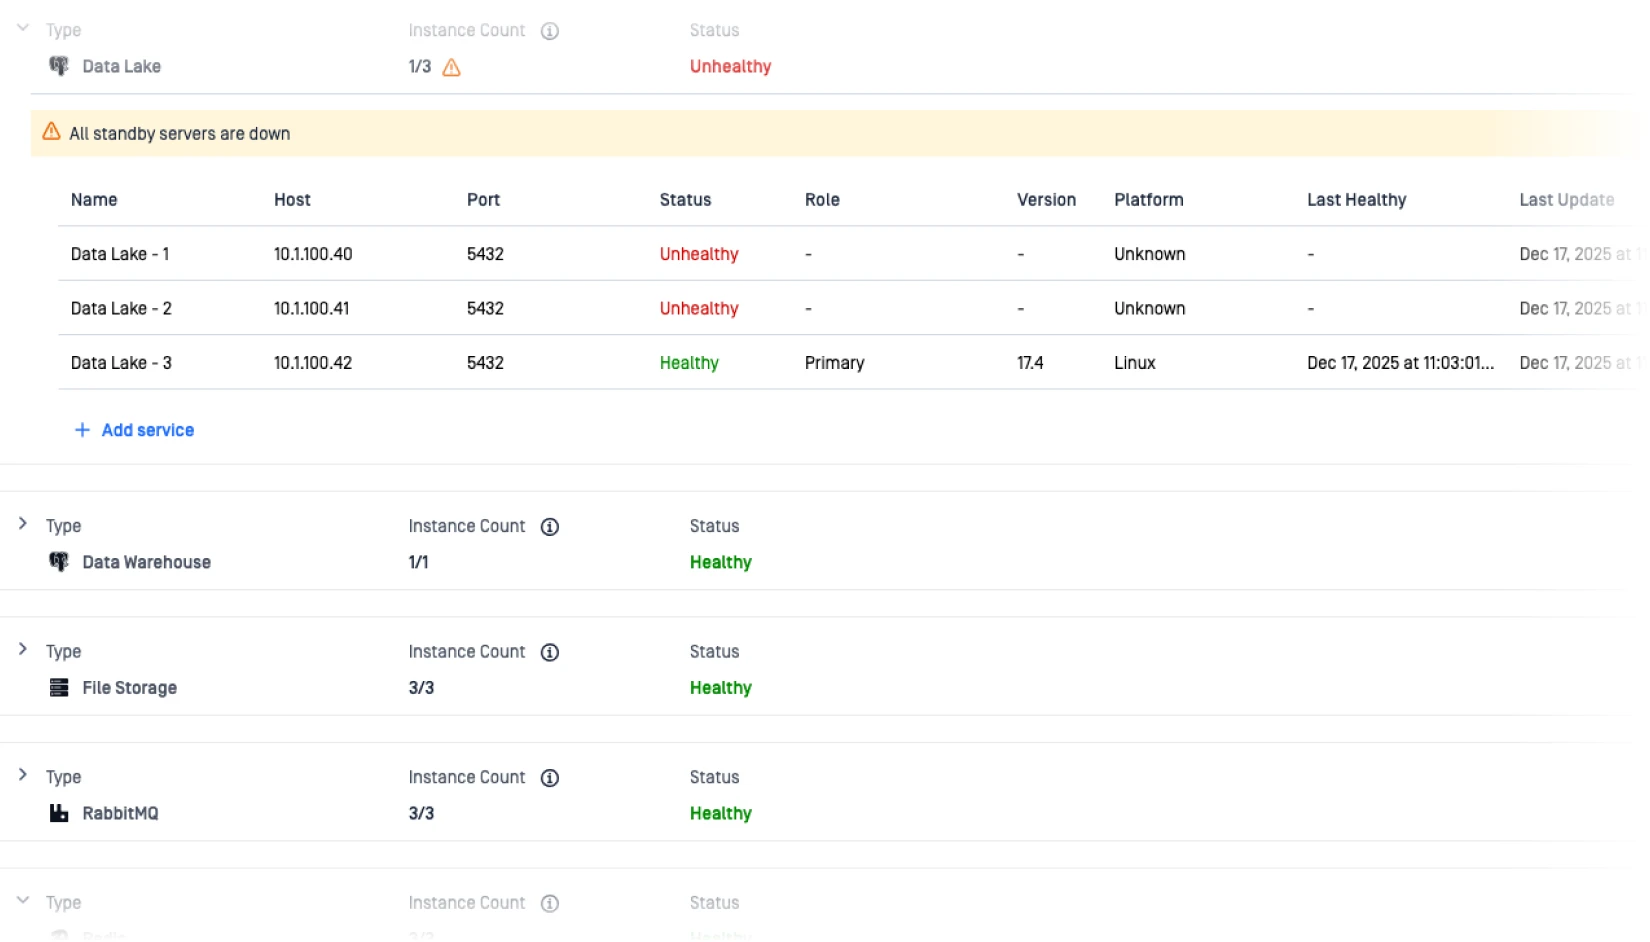Click the Data Warehouse elephant icon
Image resolution: width=1650 pixels, height=942 pixels.
[59, 562]
